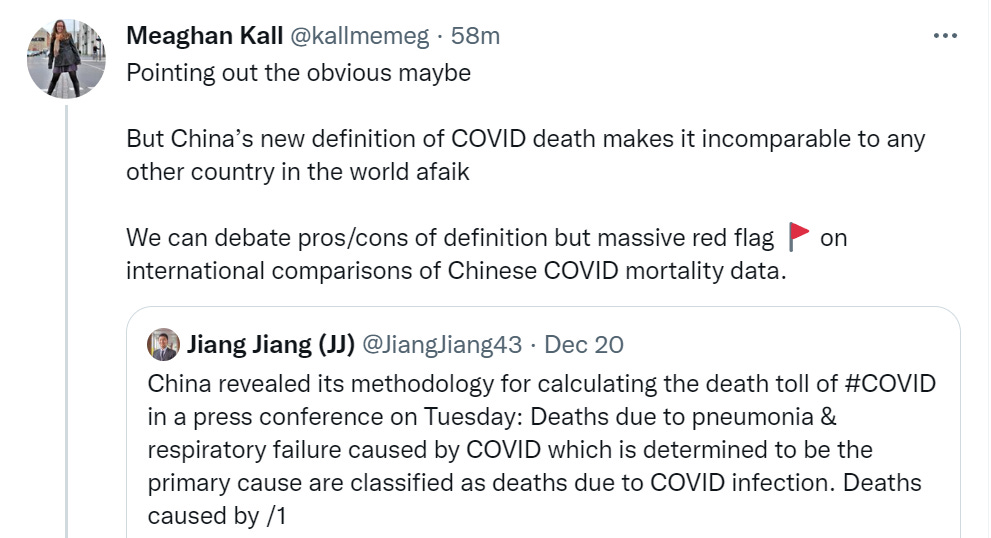
Task: Click the red flag emoji
Action: [x=799, y=237]
